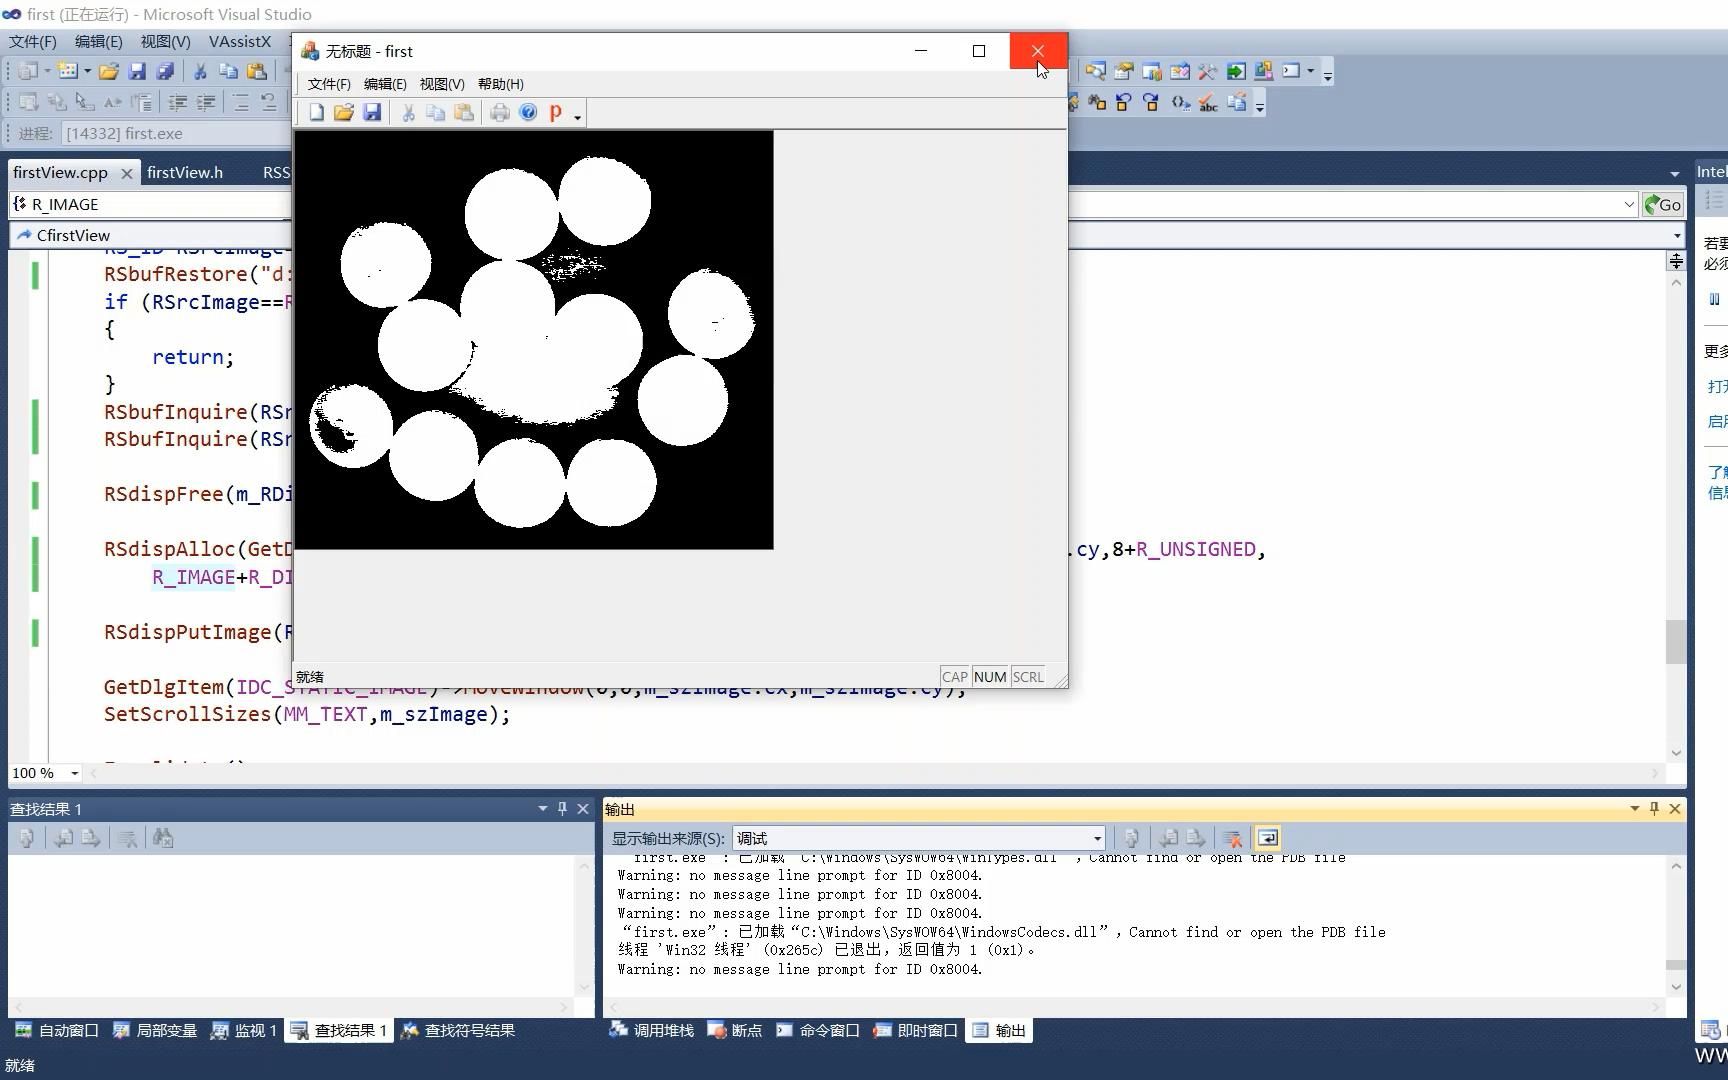Screen dimensions: 1728x1080
Task: Click Visual Studio Paste toolbar icon
Action: (x=257, y=71)
